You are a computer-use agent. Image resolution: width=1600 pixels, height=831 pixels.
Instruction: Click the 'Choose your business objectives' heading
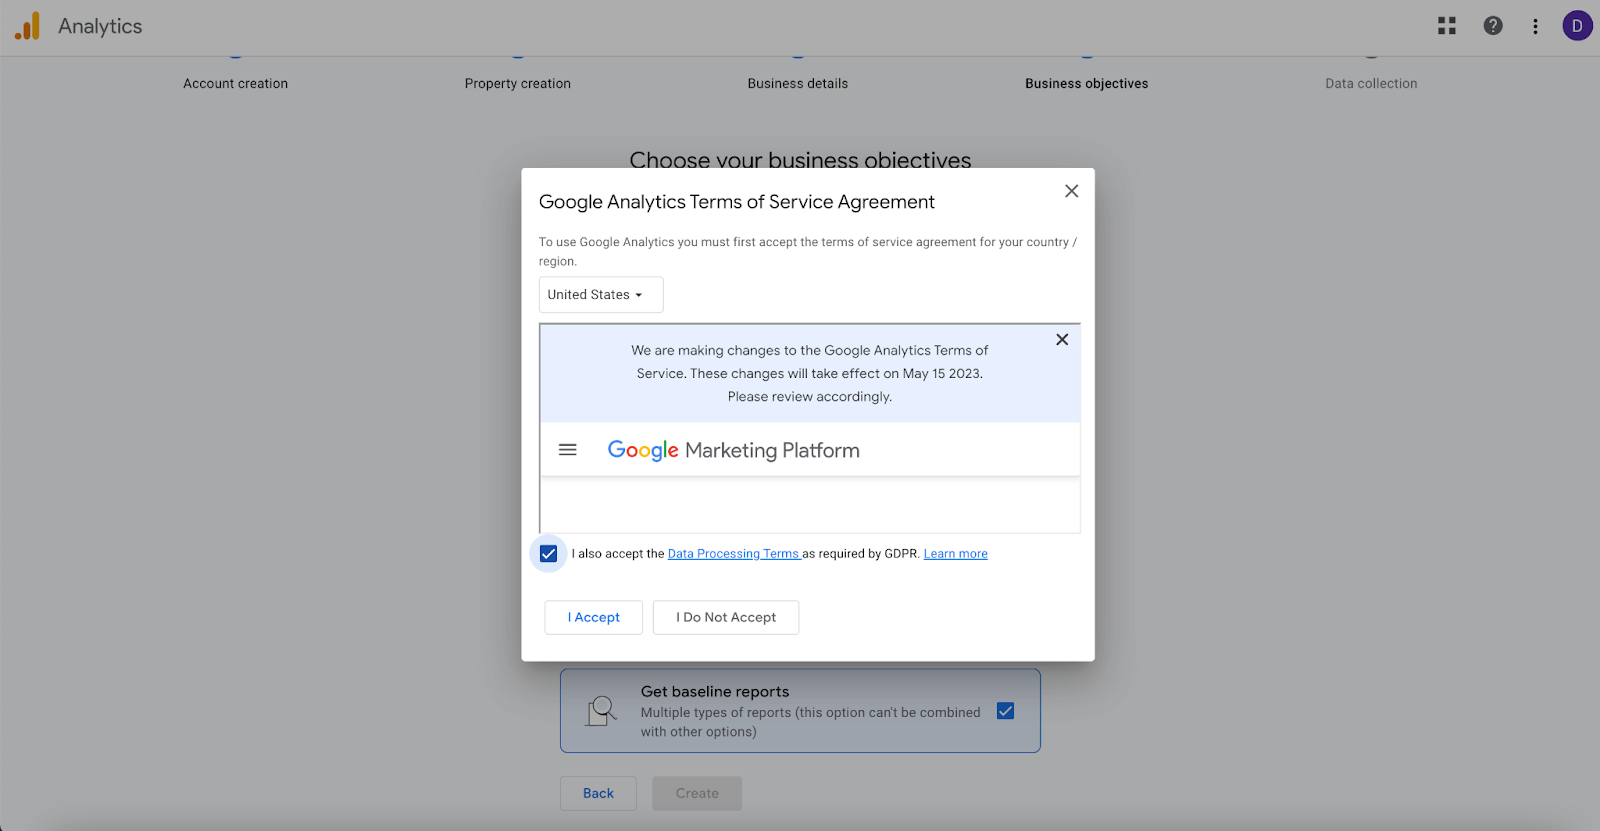coord(800,160)
